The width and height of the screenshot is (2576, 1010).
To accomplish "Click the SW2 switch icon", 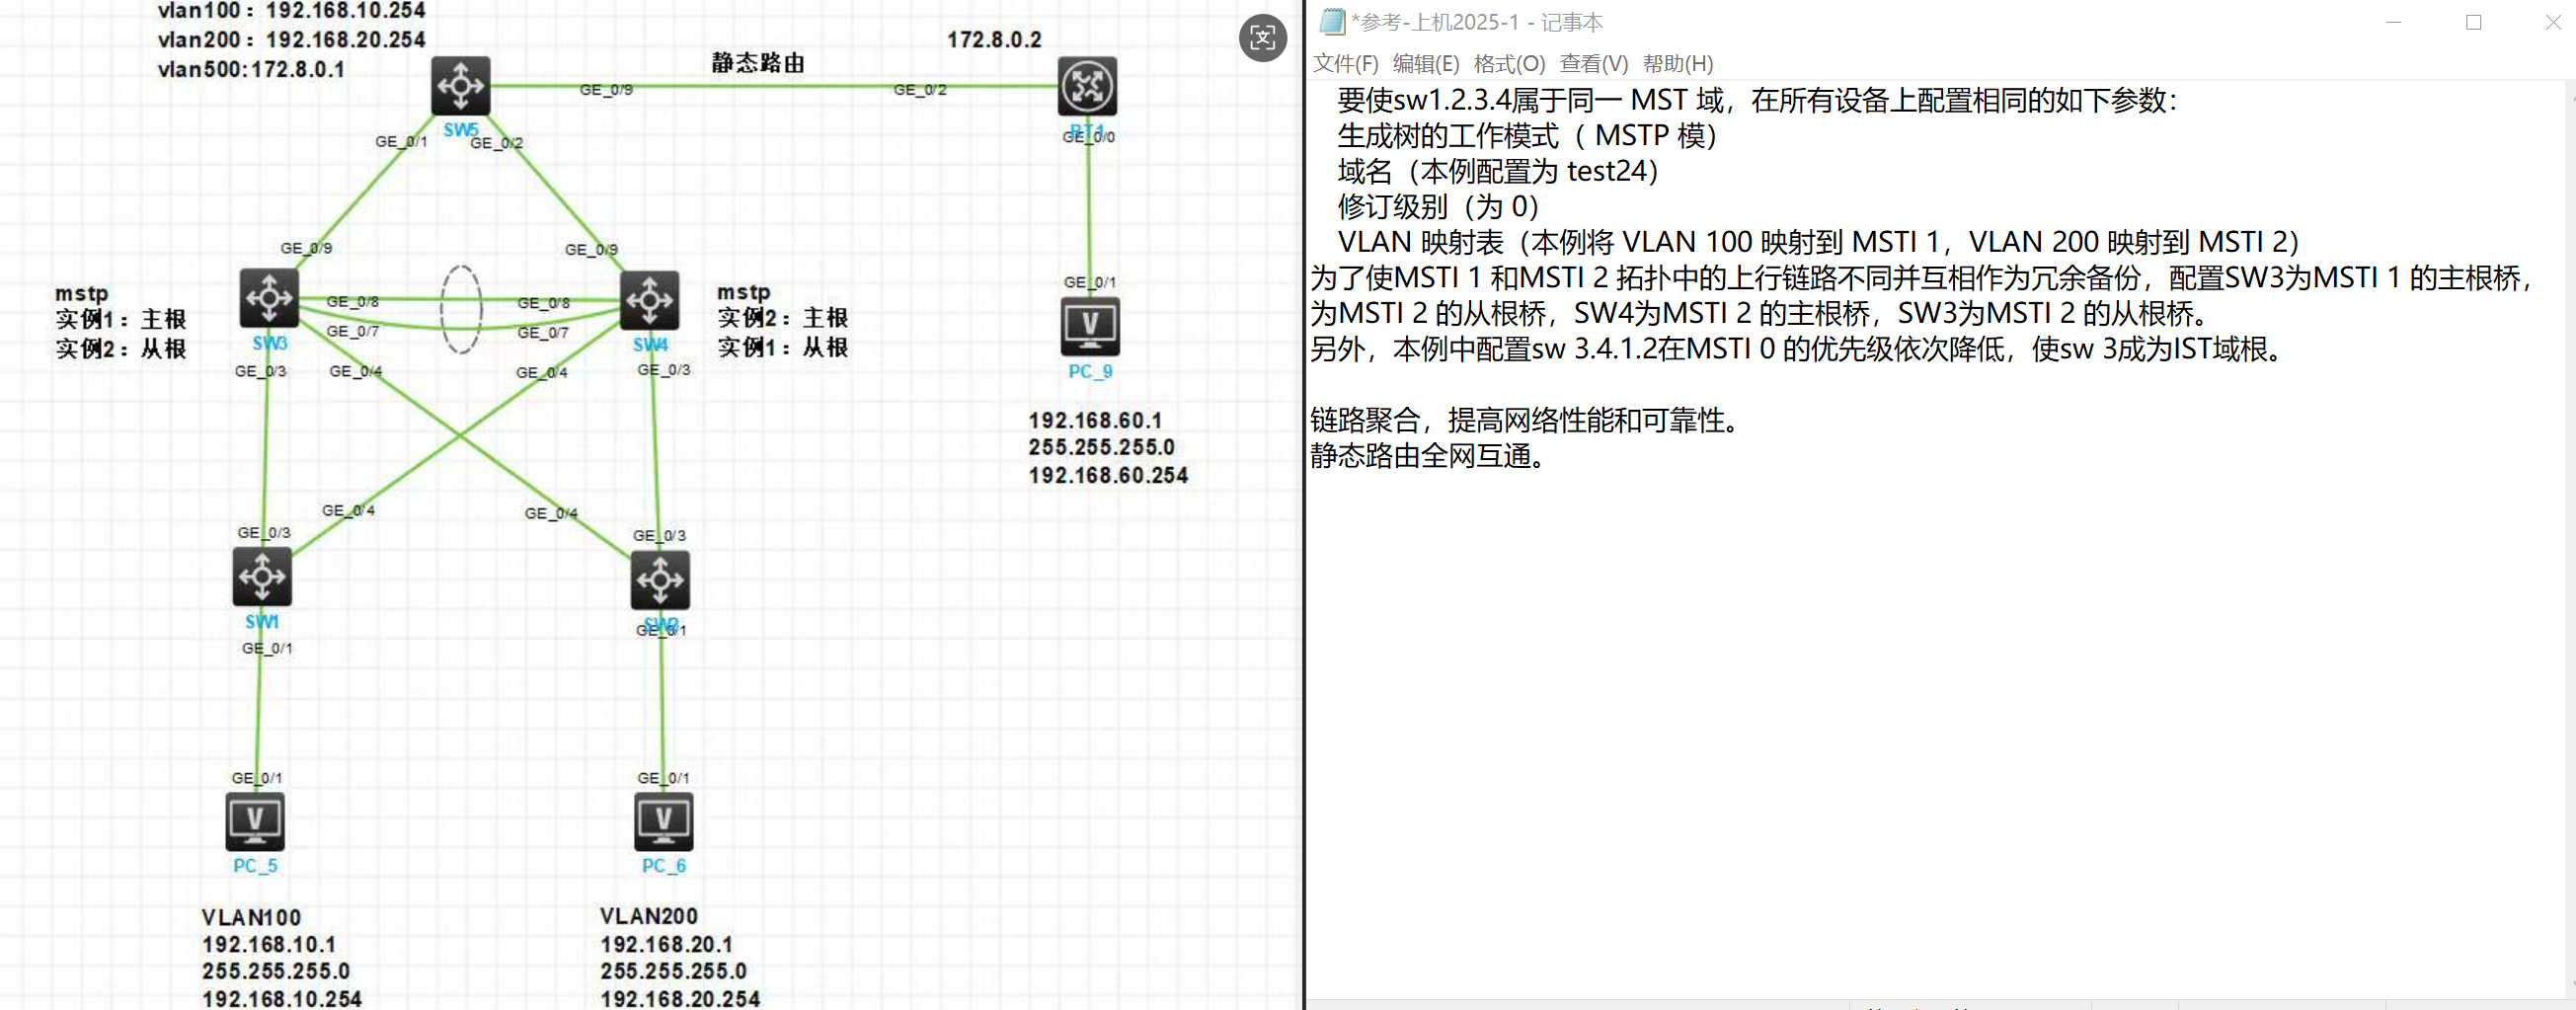I will (x=660, y=580).
